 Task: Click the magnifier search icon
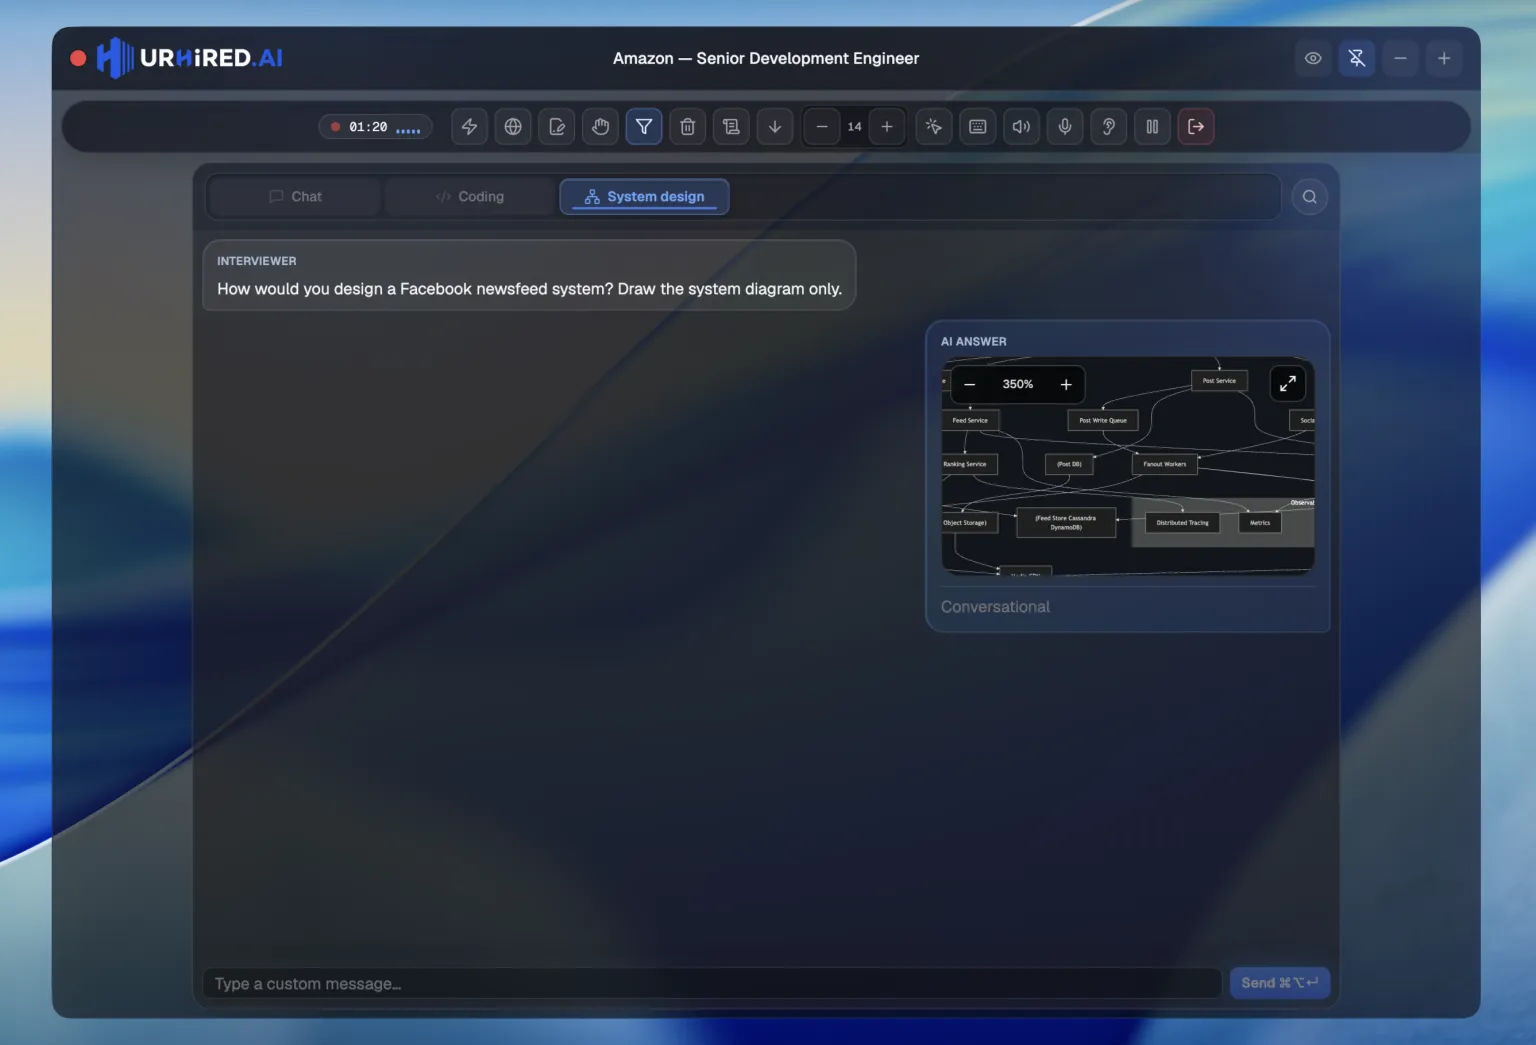pyautogui.click(x=1310, y=197)
